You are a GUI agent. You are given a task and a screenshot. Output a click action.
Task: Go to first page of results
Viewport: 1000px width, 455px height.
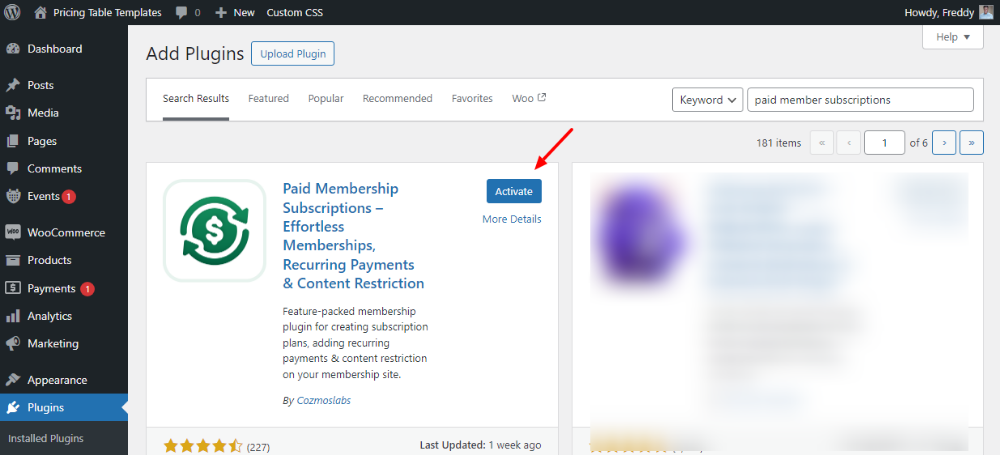(822, 143)
